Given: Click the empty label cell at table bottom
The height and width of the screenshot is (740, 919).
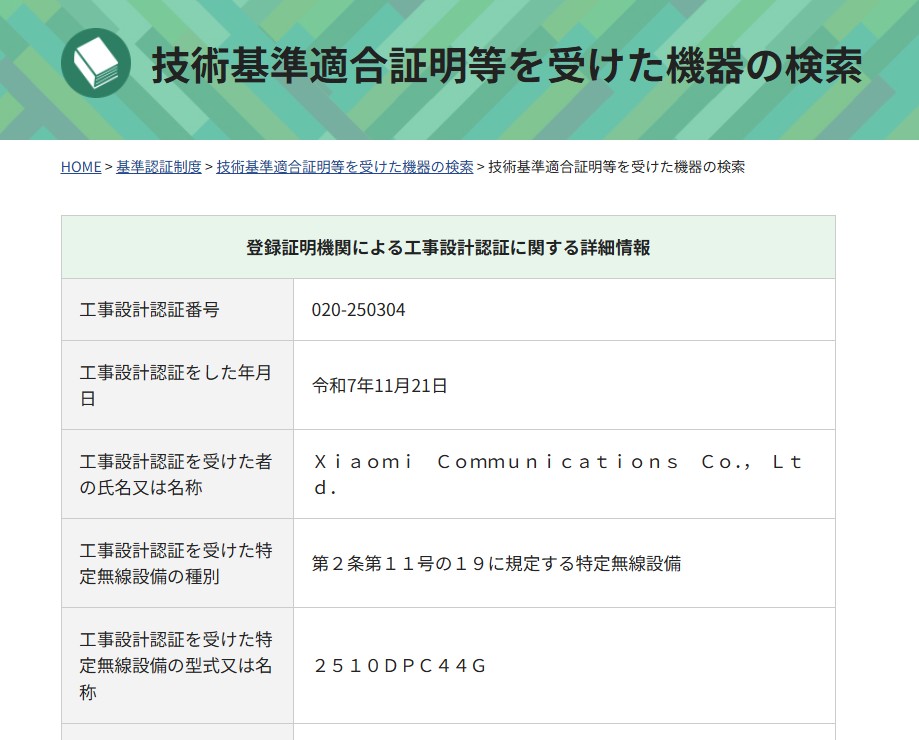Looking at the screenshot, I should pos(177,732).
